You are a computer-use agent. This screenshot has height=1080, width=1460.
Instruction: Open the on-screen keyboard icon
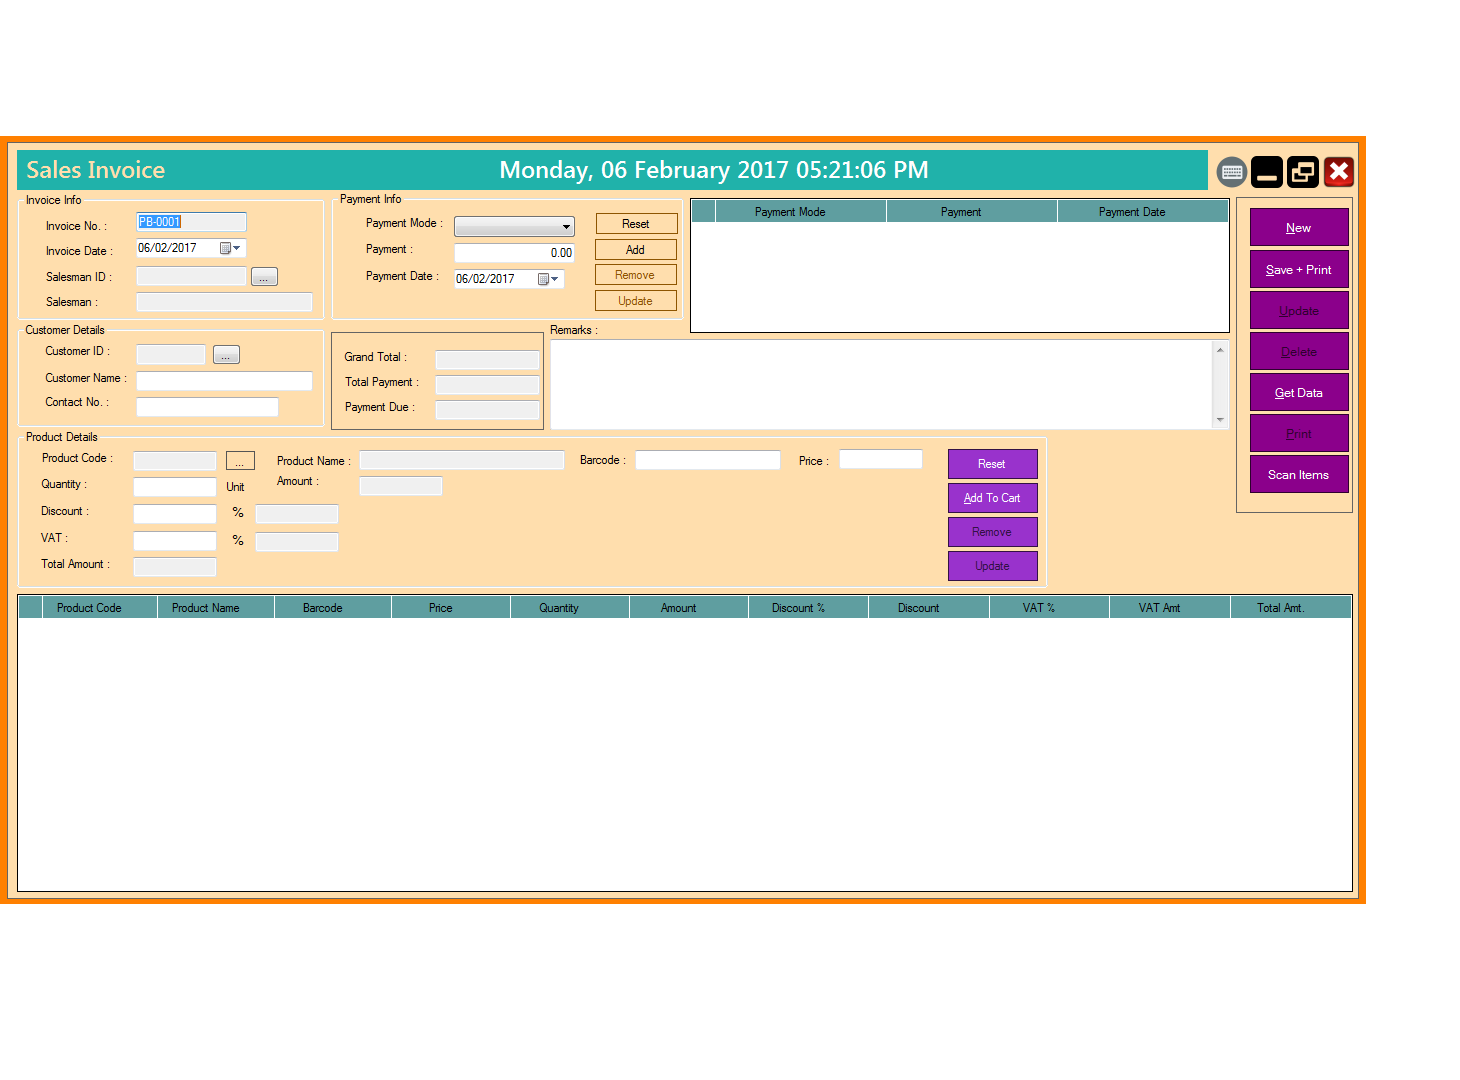1232,171
